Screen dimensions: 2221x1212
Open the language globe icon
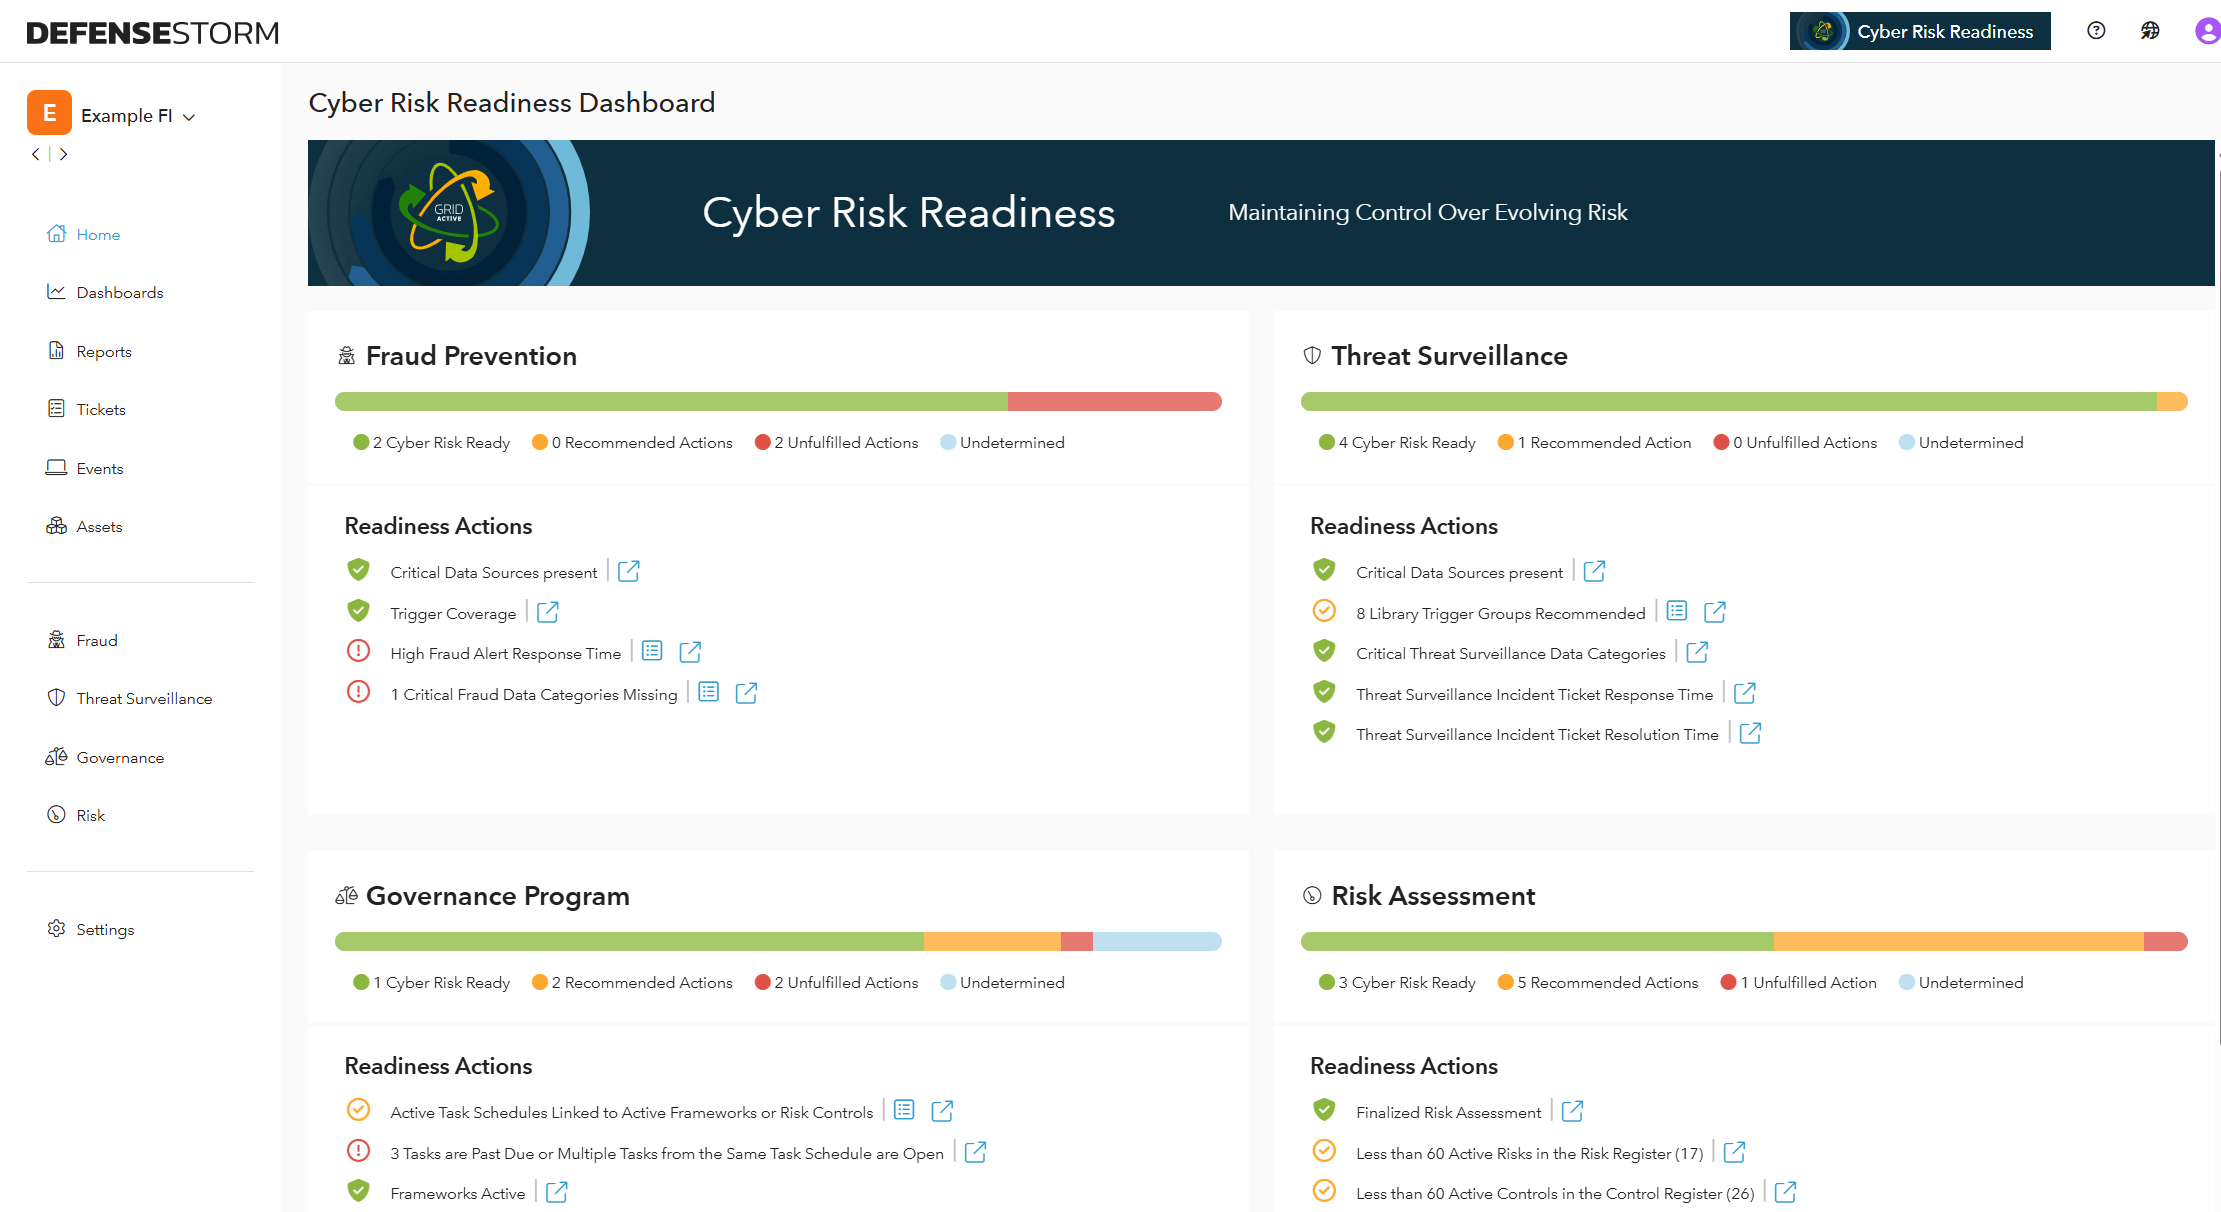[x=2150, y=31]
